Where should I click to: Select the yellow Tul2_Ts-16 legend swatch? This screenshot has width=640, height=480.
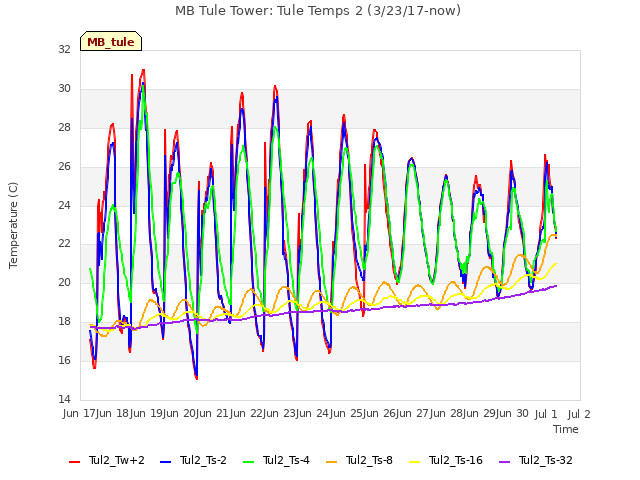pos(414,461)
